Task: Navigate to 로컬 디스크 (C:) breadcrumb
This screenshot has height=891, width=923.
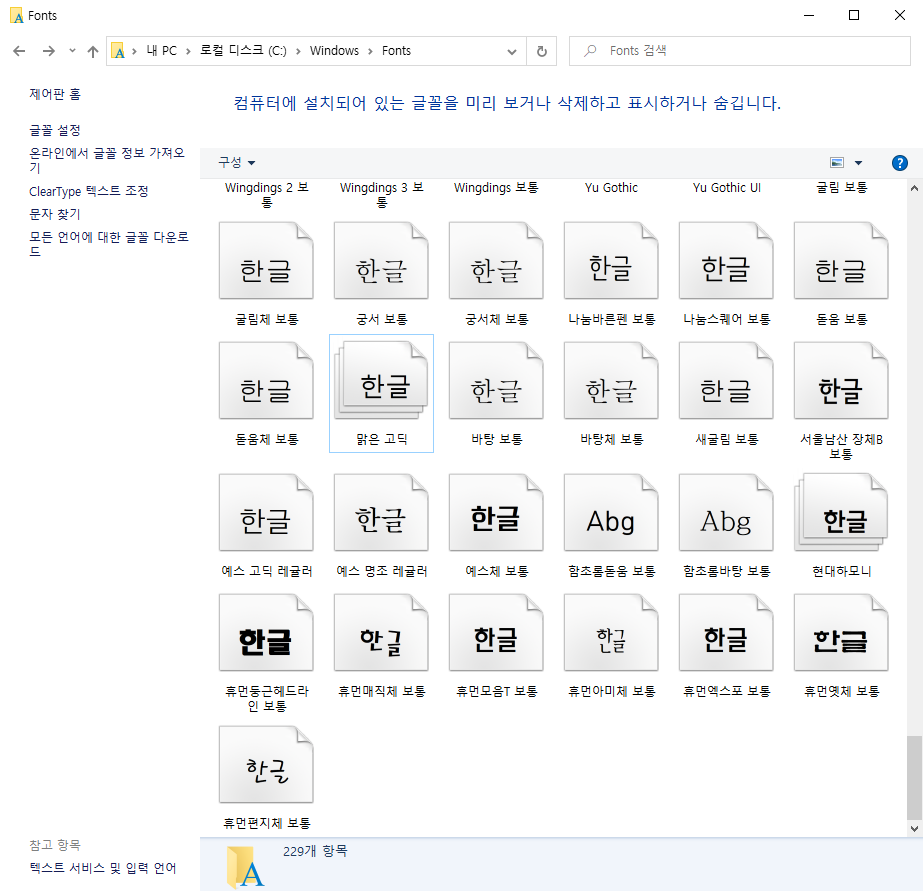Action: 243,51
